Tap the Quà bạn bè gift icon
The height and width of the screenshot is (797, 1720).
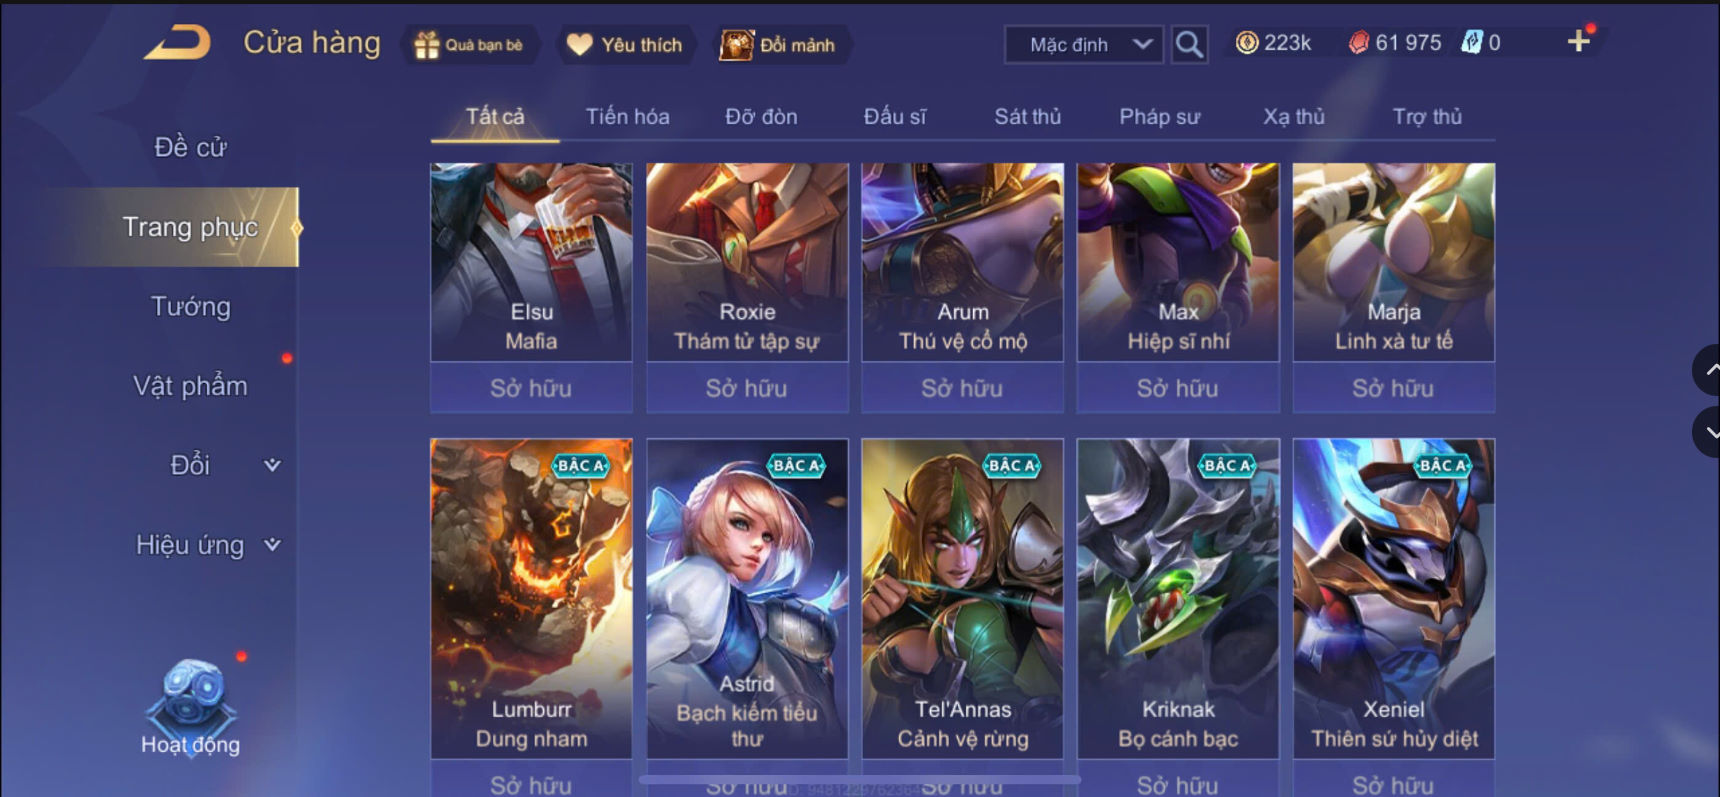click(427, 45)
